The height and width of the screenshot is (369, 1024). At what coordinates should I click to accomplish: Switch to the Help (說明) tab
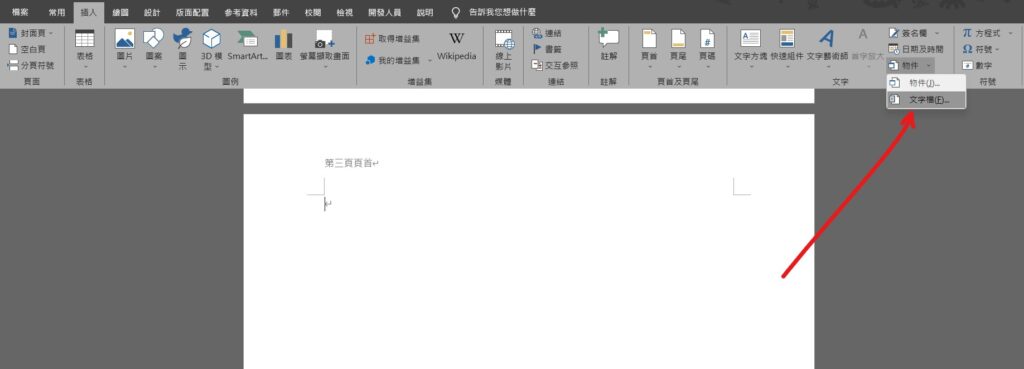click(x=425, y=12)
